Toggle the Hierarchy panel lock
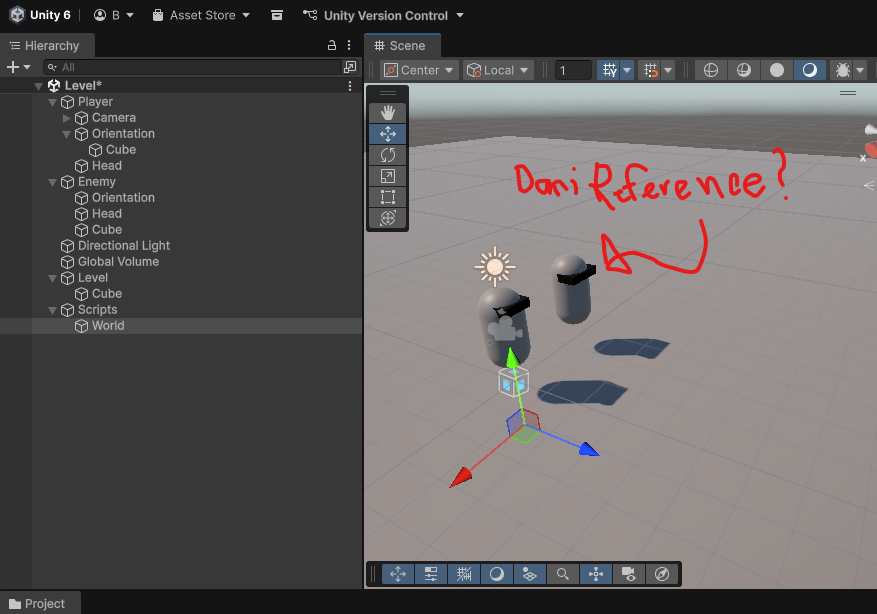 point(332,46)
